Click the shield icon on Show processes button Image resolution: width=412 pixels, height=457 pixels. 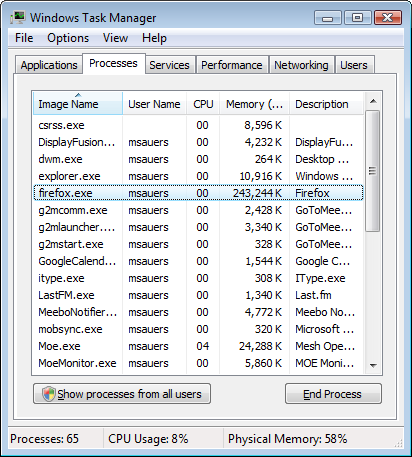[x=49, y=394]
